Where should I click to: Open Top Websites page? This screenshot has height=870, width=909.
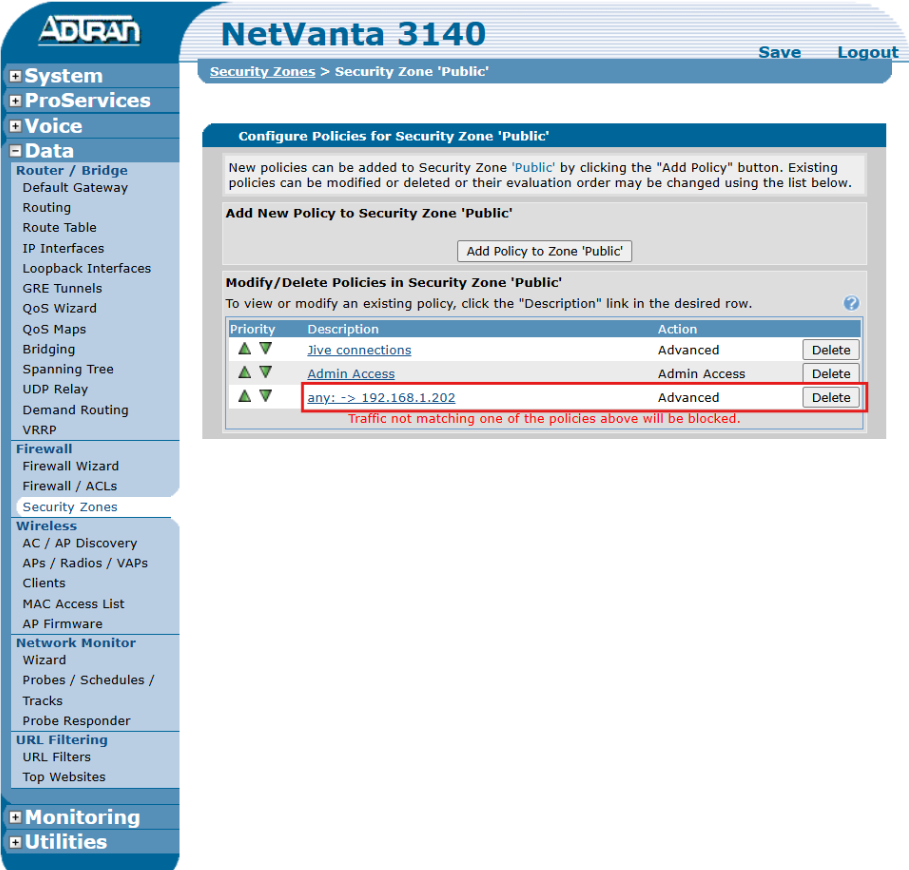(x=64, y=777)
